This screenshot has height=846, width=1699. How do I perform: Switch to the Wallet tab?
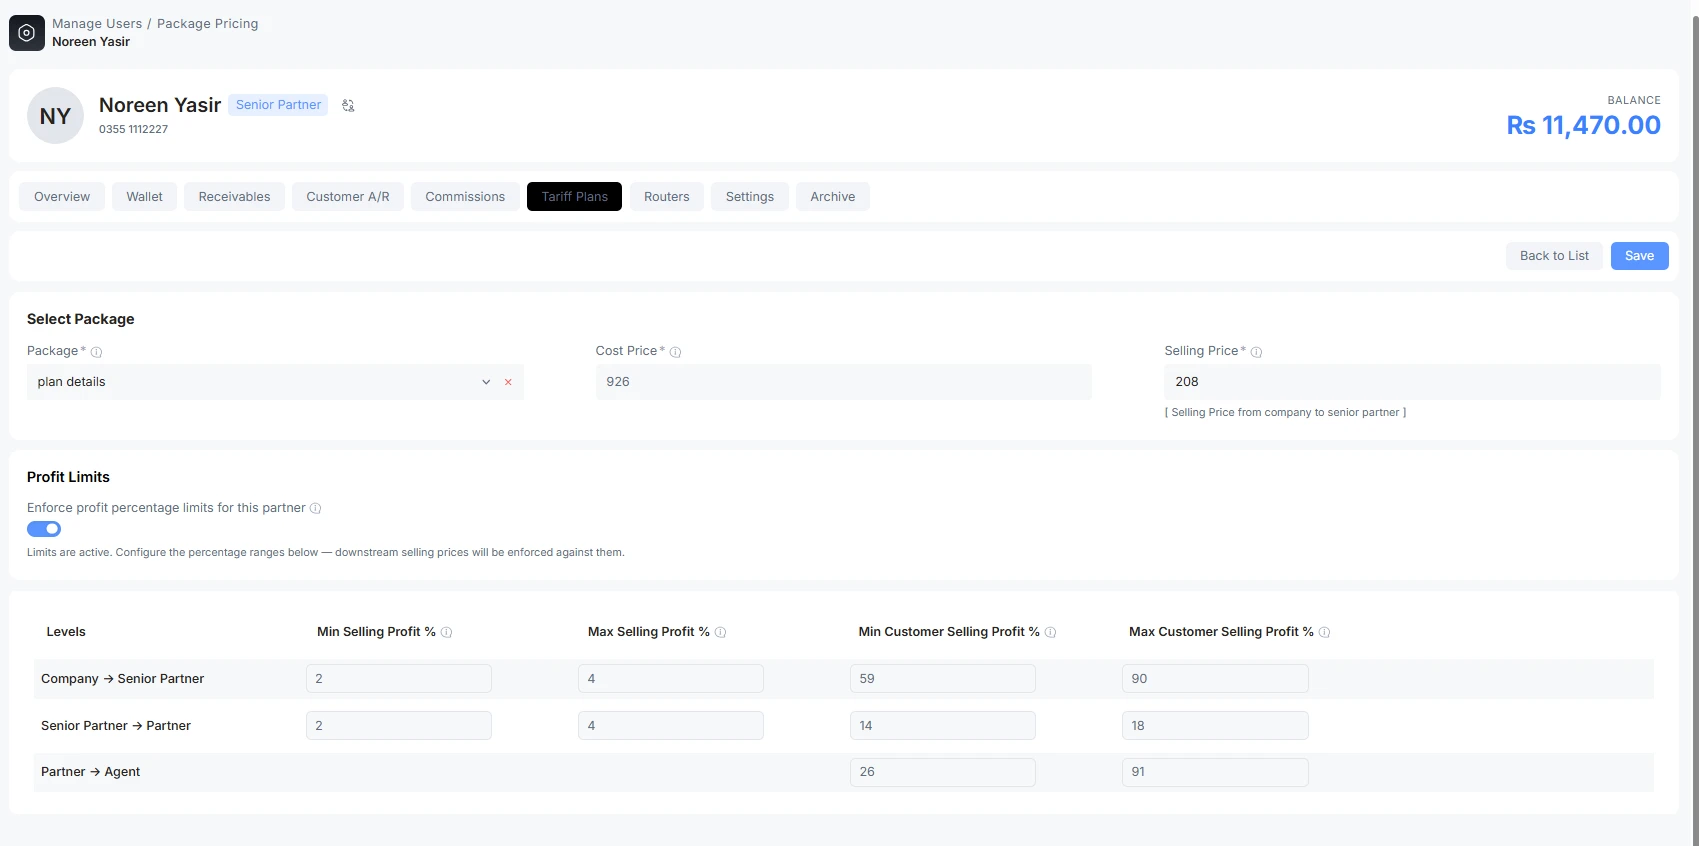pyautogui.click(x=144, y=197)
